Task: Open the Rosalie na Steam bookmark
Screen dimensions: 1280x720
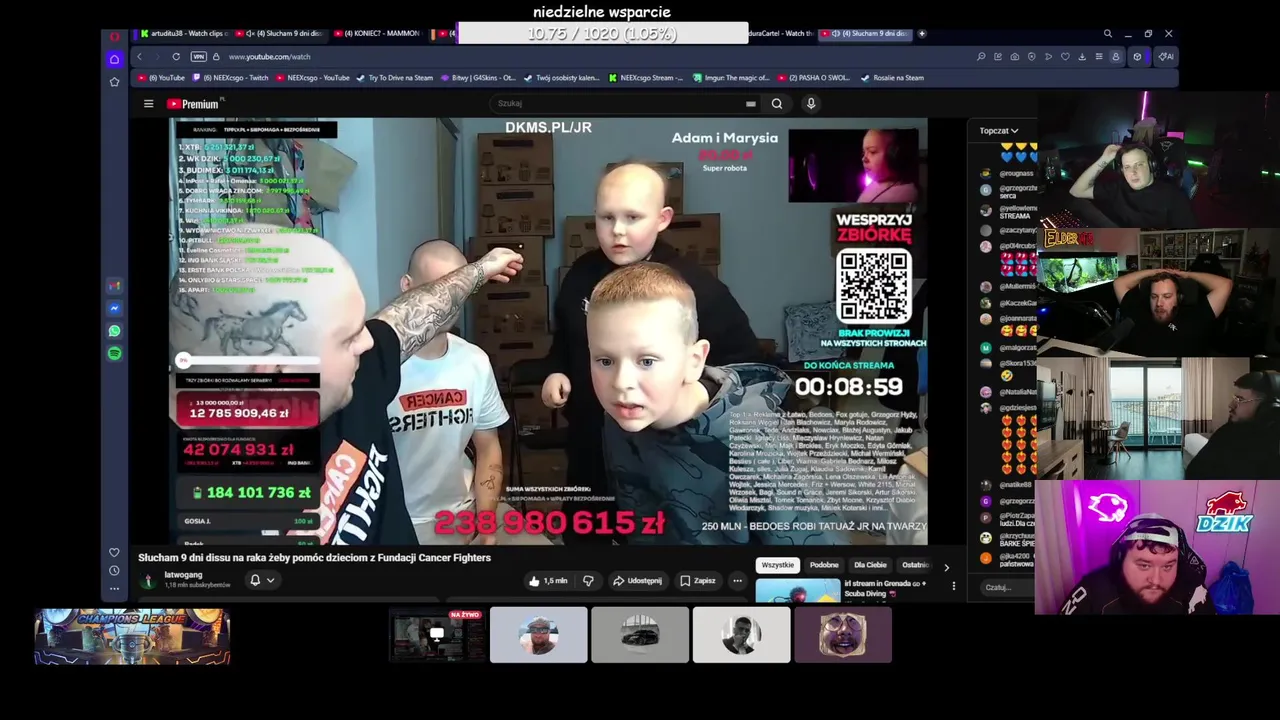Action: click(x=892, y=78)
